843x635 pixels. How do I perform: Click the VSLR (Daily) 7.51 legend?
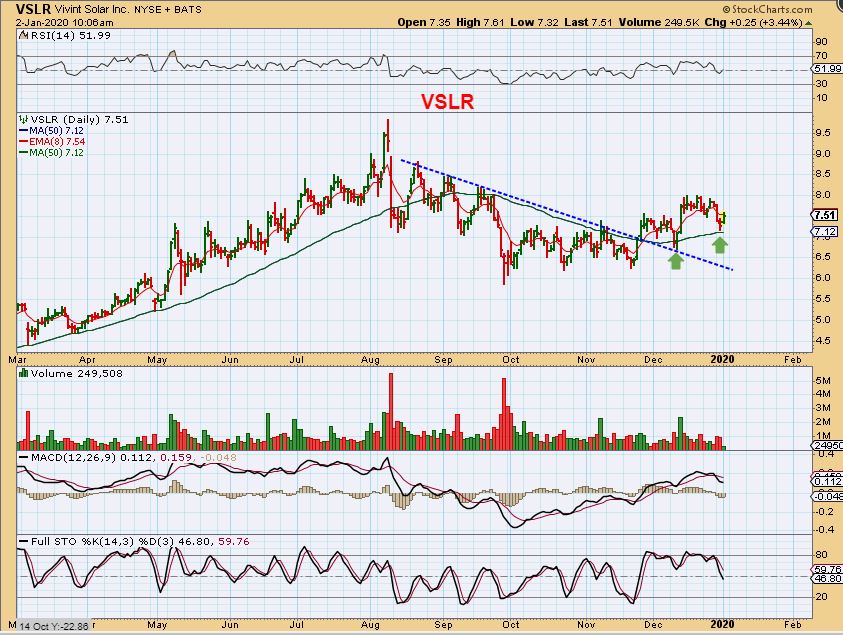click(80, 119)
